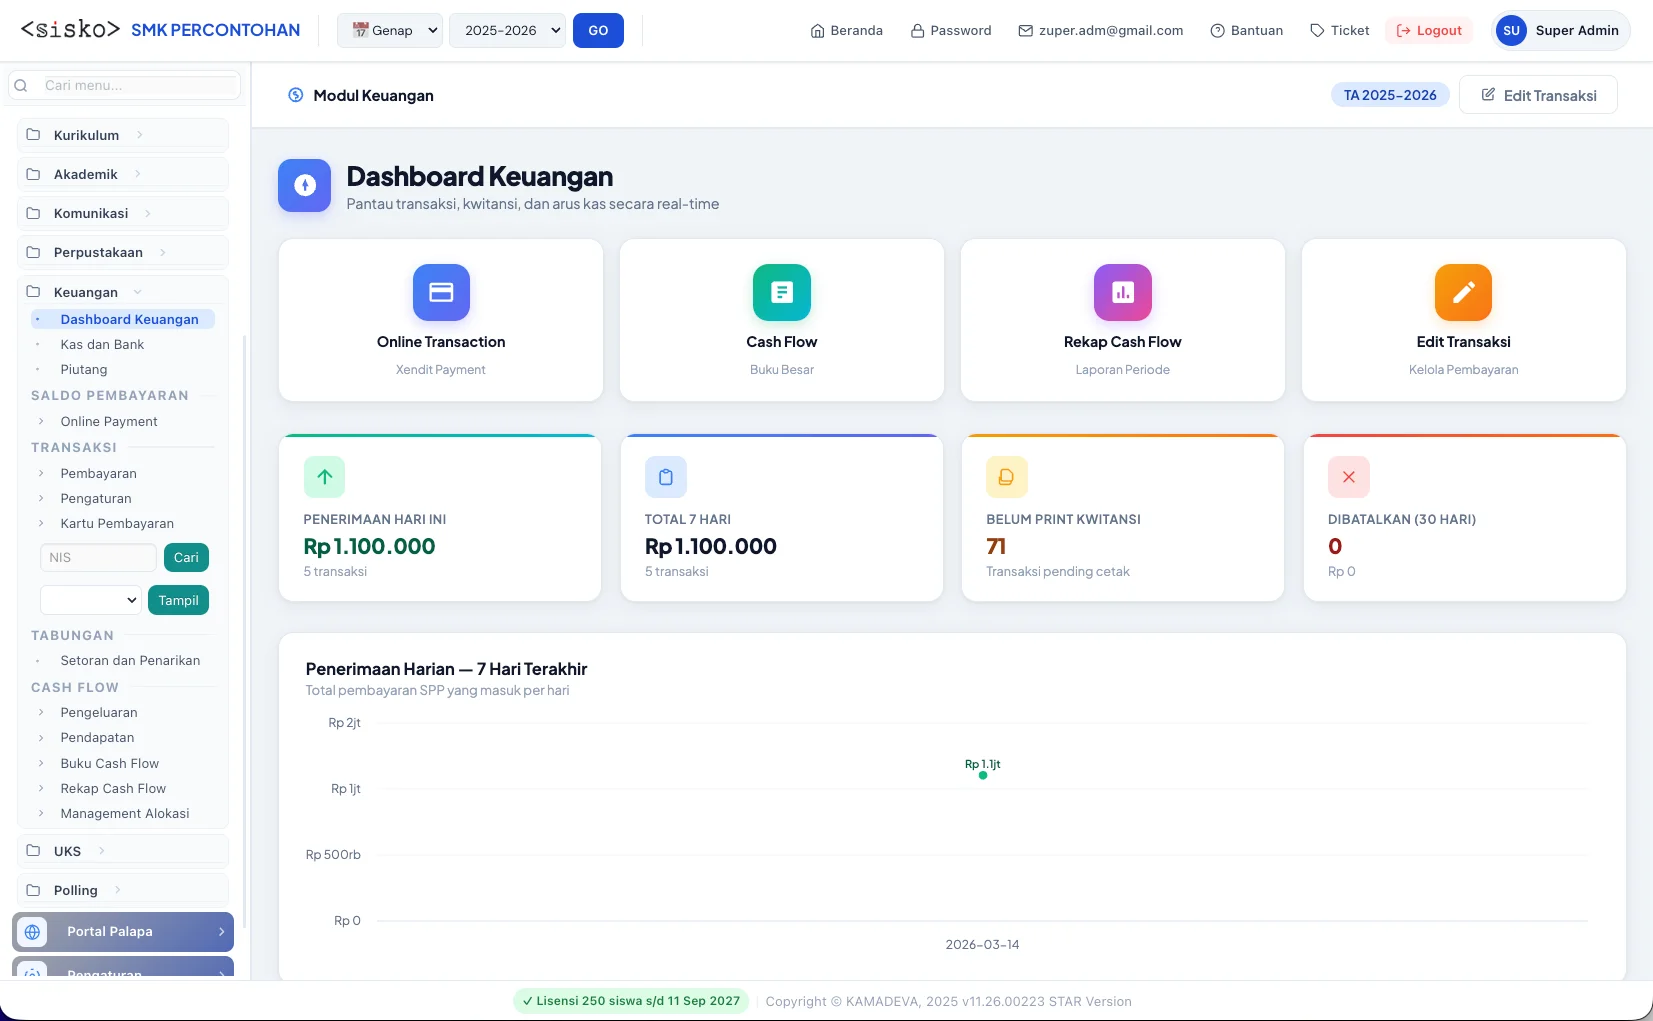Image resolution: width=1653 pixels, height=1021 pixels.
Task: Click the mail icon beside zuper.adm@gmail.com
Action: point(1025,31)
